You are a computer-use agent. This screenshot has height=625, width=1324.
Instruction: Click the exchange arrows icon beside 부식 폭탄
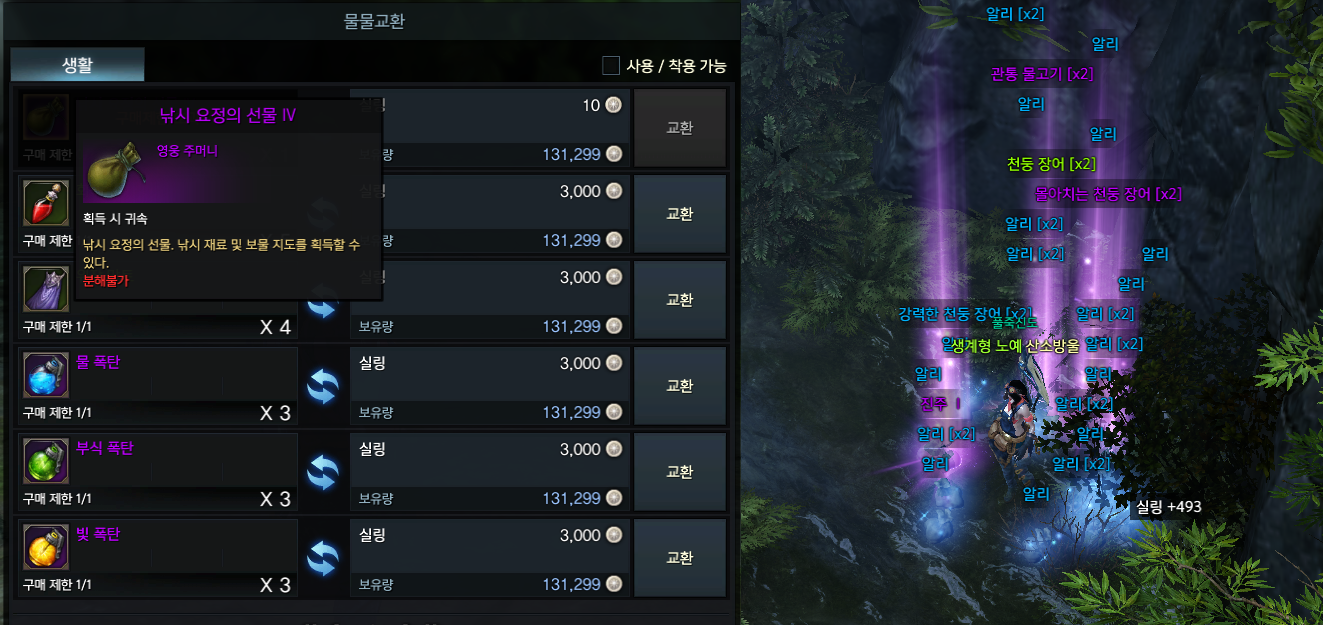pyautogui.click(x=323, y=472)
